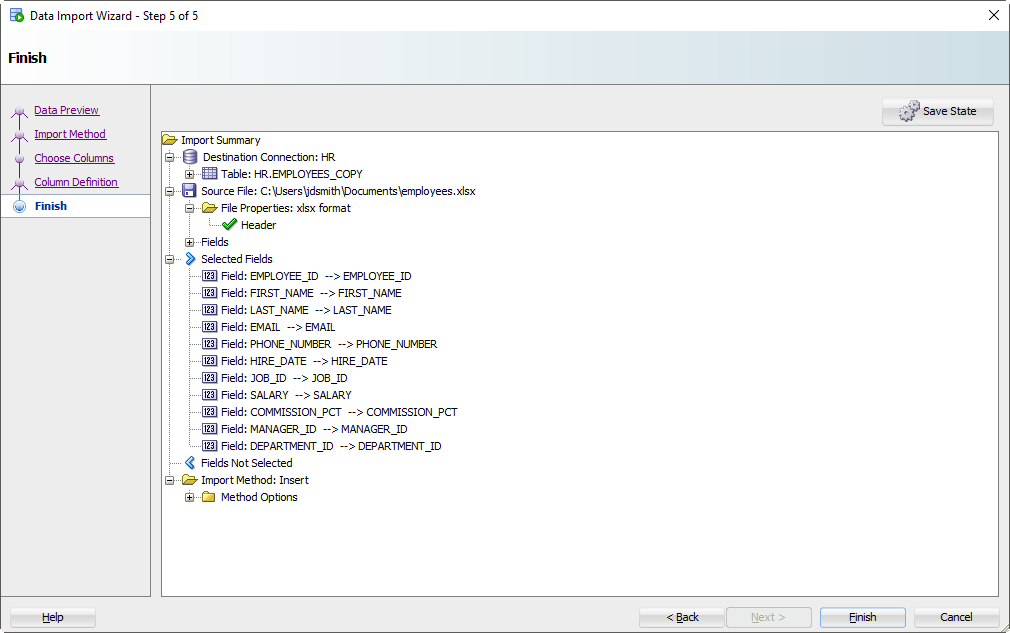
Task: Select the Method Options label
Action: click(x=259, y=497)
